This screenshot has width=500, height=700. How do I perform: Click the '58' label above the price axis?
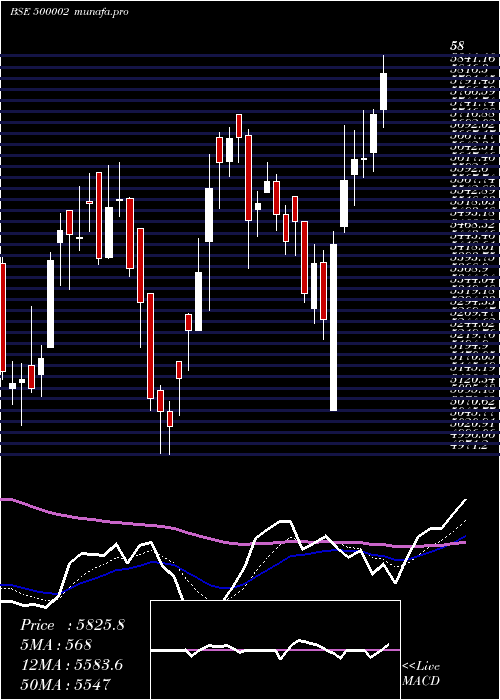457,46
